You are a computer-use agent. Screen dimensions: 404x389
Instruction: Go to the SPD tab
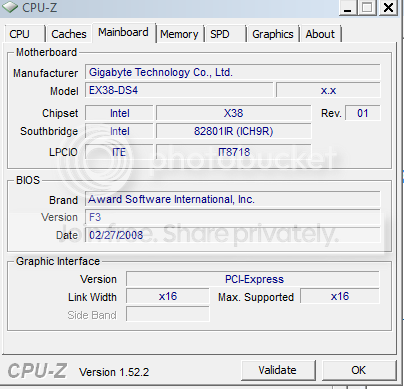point(226,34)
